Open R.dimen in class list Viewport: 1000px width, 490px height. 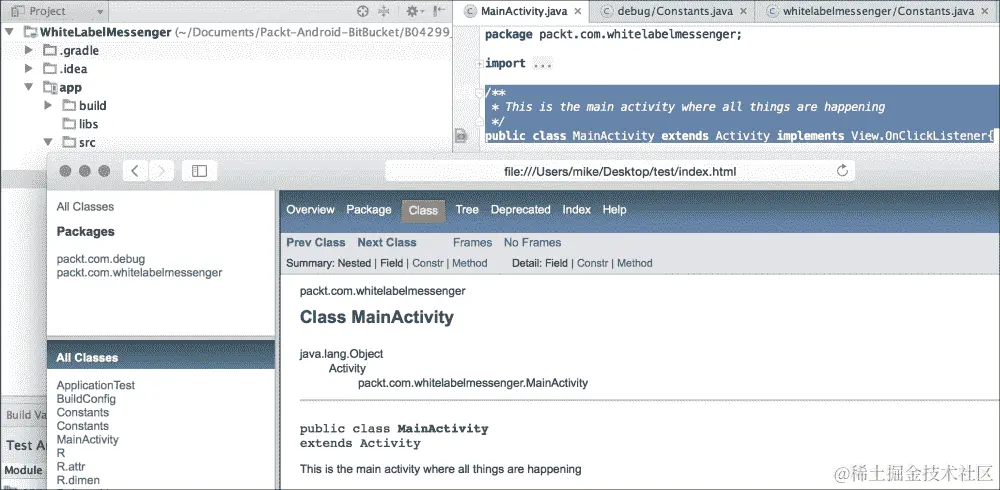(x=78, y=480)
